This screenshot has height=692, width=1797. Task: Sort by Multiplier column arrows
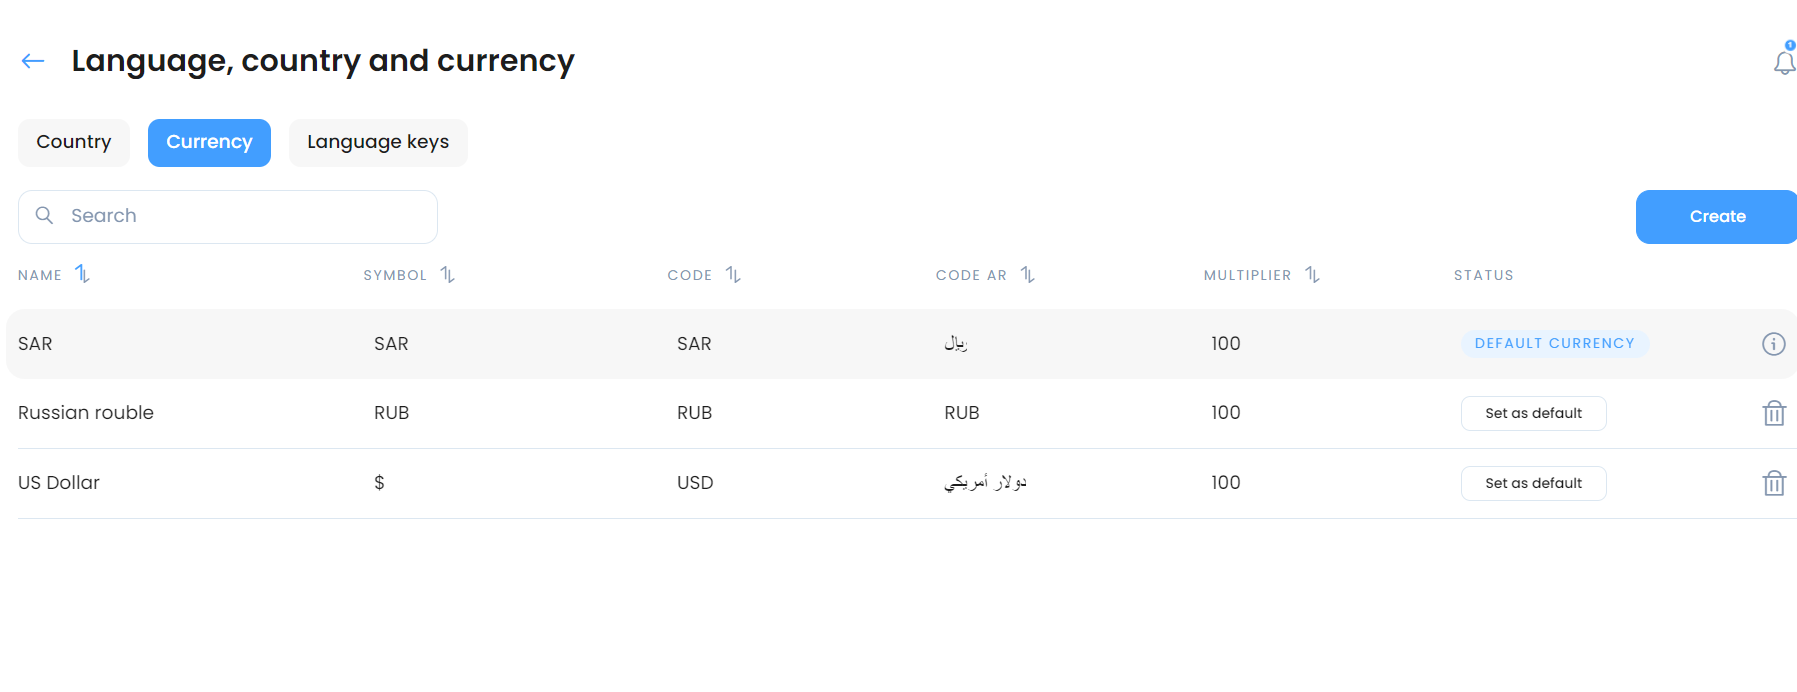[1313, 275]
